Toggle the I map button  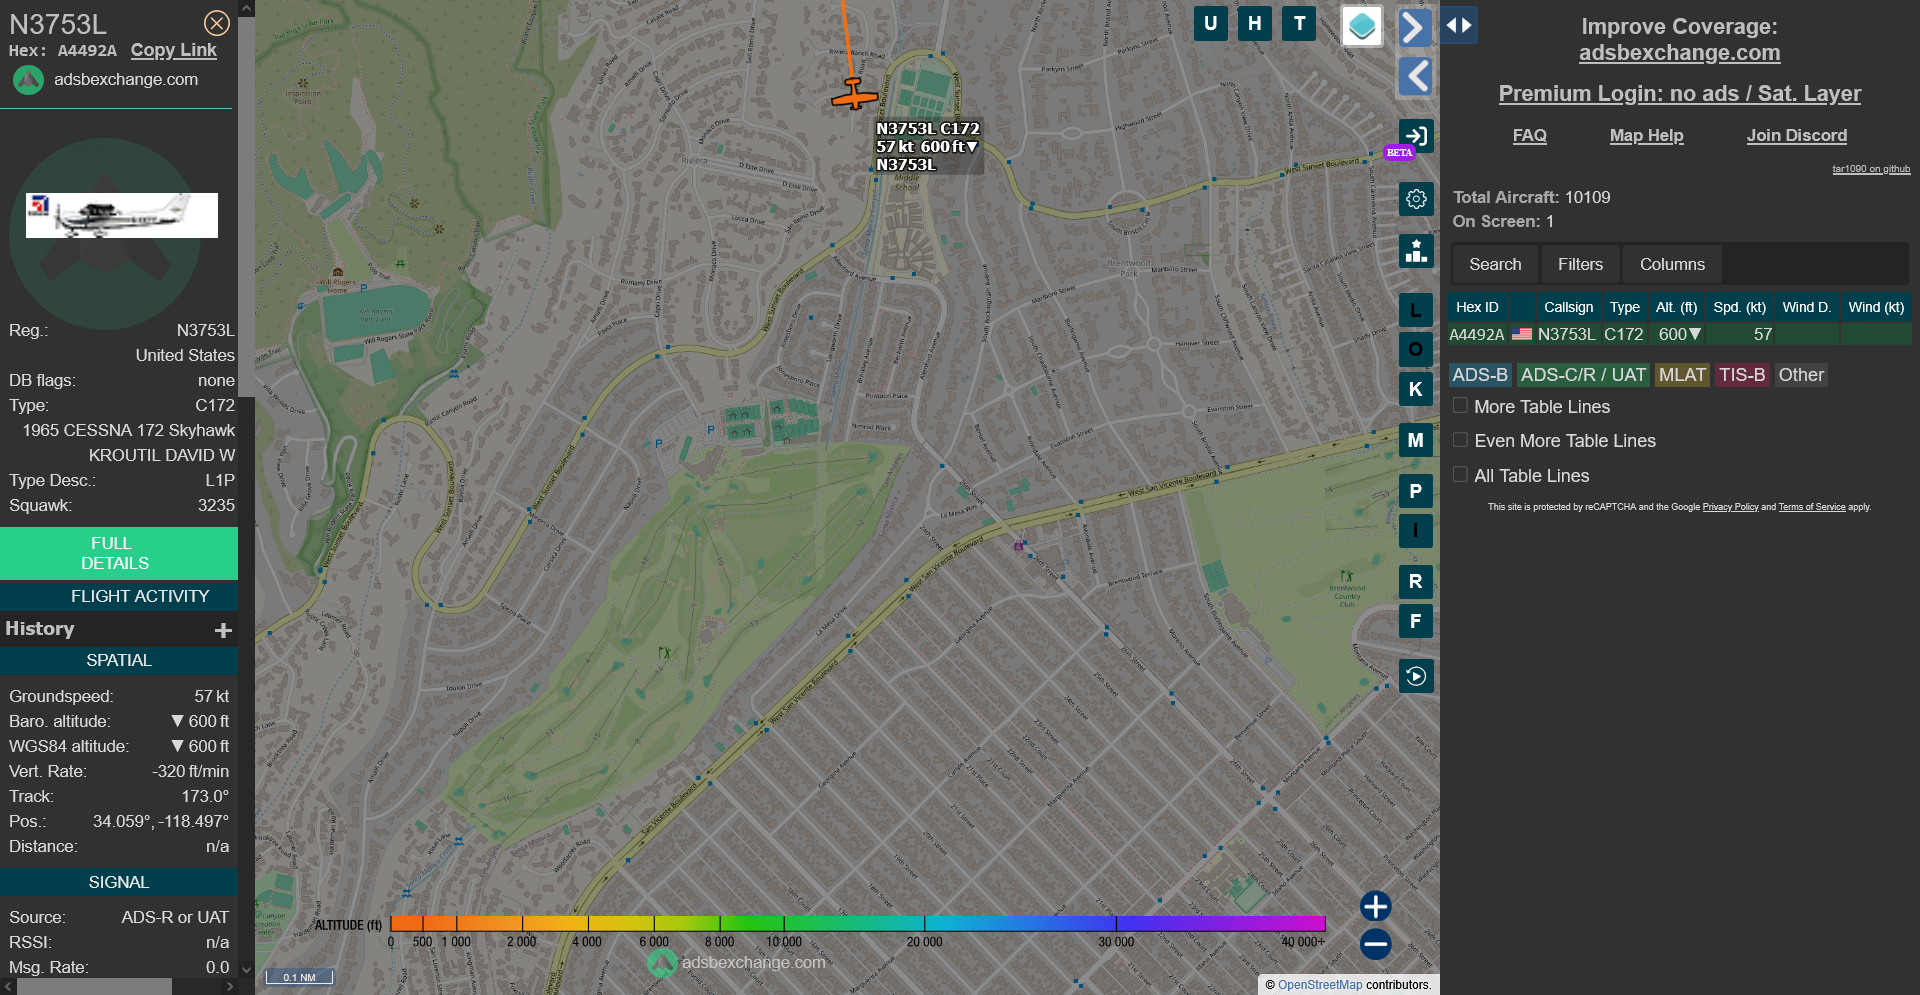[x=1415, y=531]
